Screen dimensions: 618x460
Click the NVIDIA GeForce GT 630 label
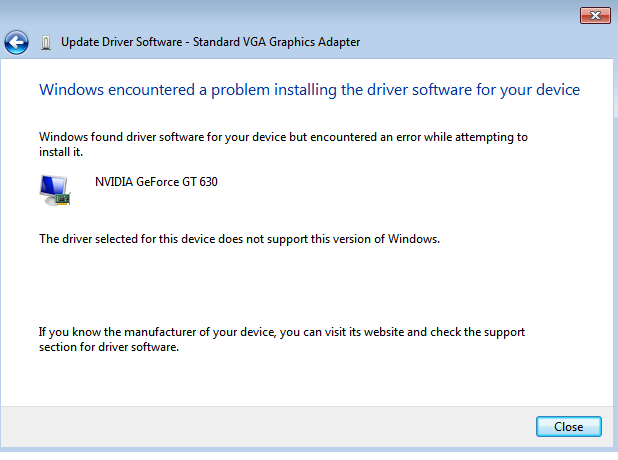tap(156, 182)
